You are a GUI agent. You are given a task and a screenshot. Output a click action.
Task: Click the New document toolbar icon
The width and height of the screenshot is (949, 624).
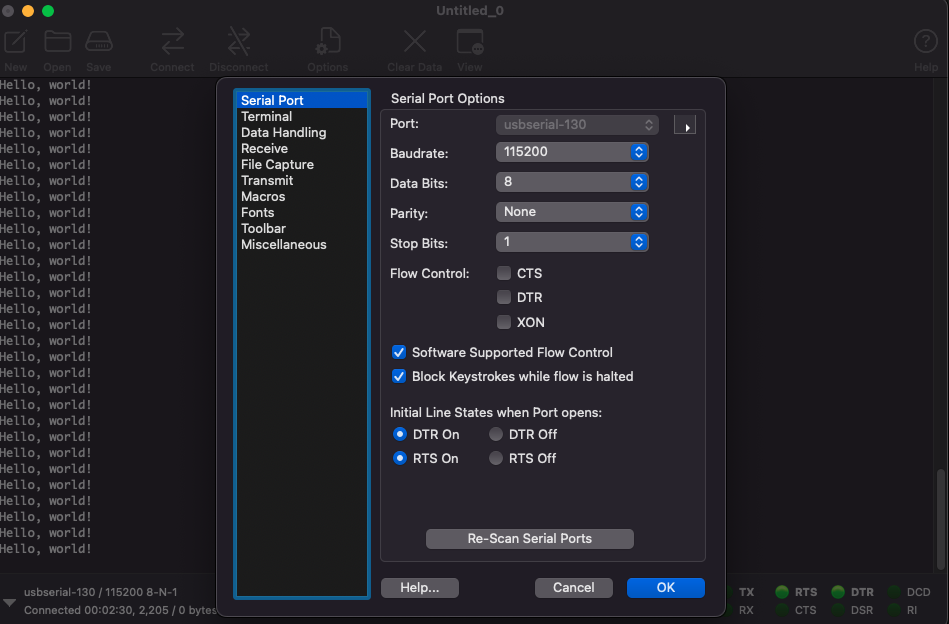tap(16, 42)
